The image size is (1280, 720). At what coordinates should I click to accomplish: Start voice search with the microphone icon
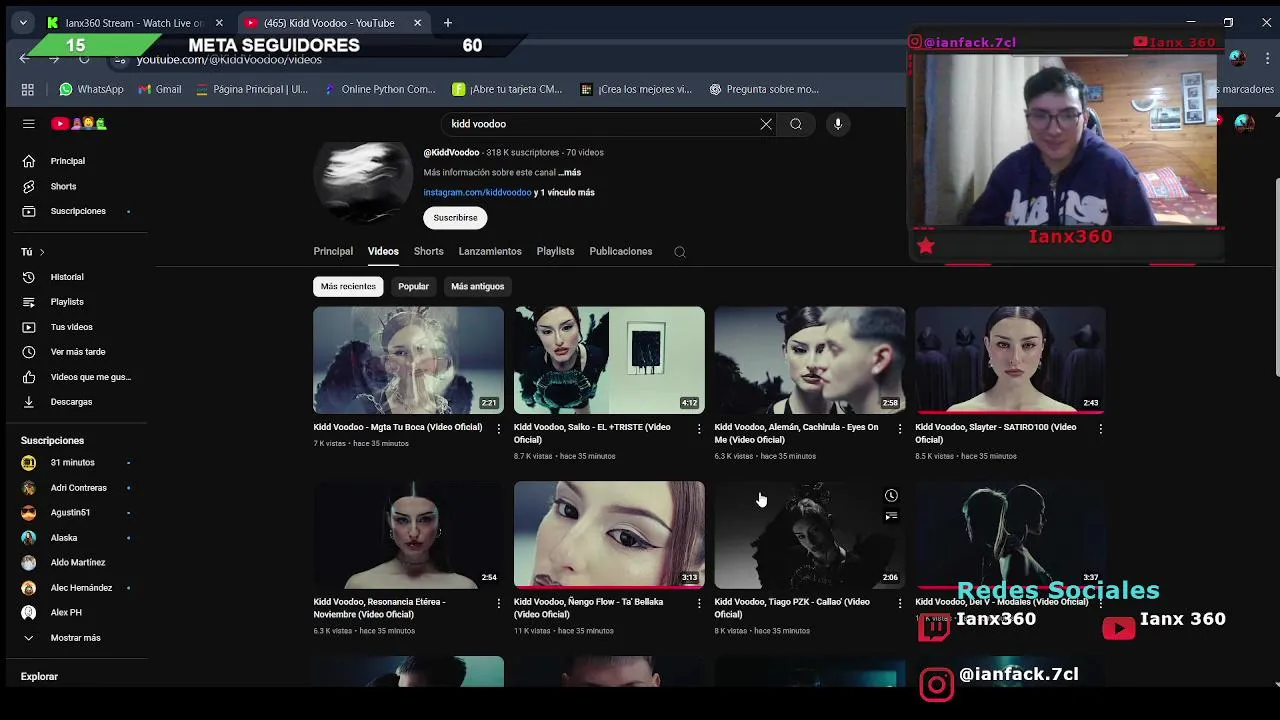point(838,124)
